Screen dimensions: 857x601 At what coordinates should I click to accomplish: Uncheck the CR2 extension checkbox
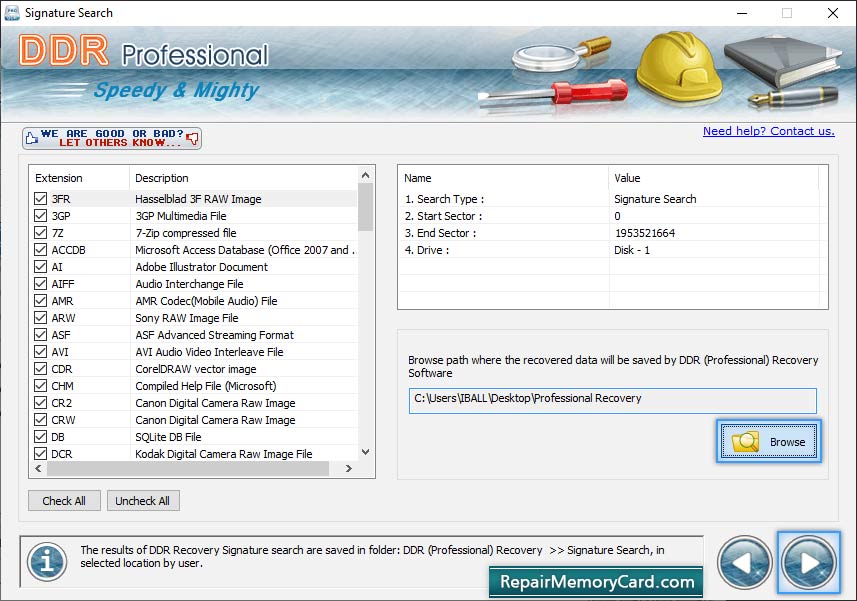tap(40, 403)
